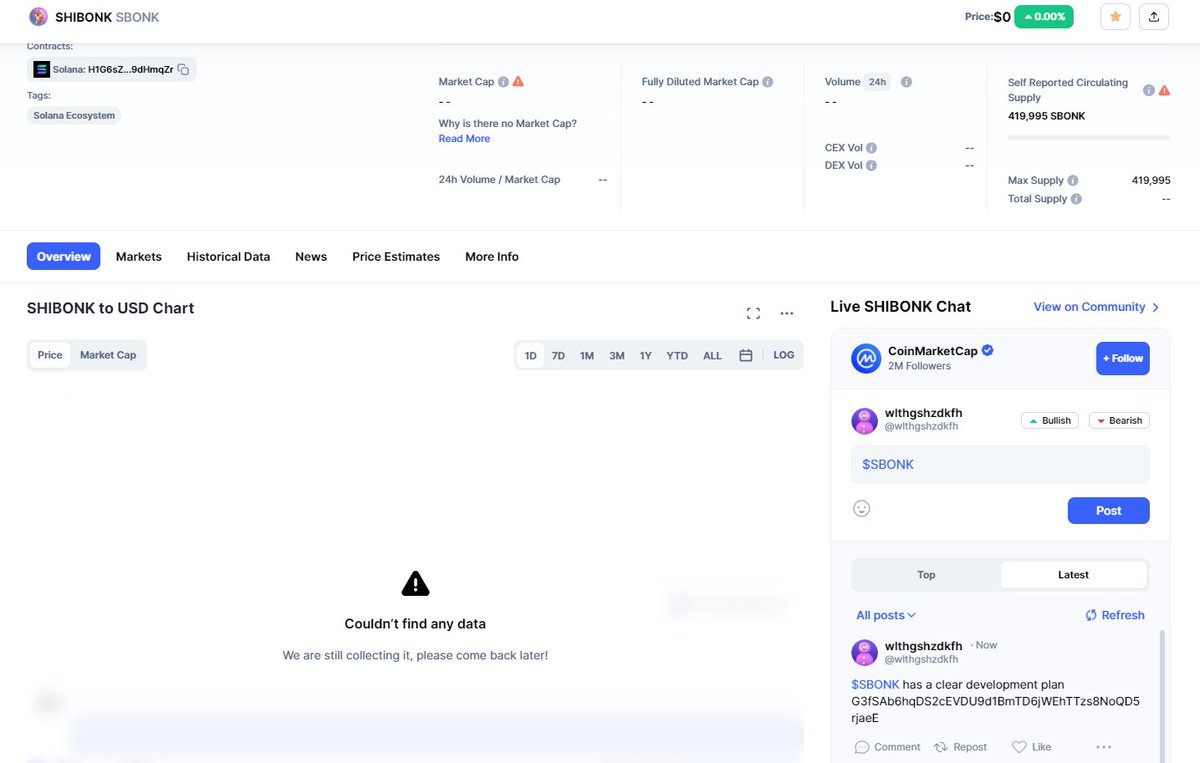Click Circulating Supply warning triangle
Viewport: 1200px width, 763px height.
[x=1164, y=90]
